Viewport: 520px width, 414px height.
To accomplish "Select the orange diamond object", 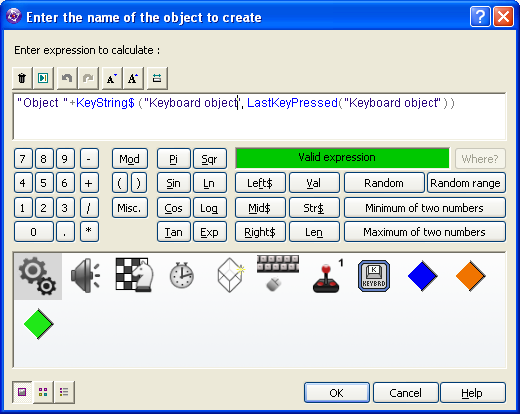I will (x=470, y=276).
